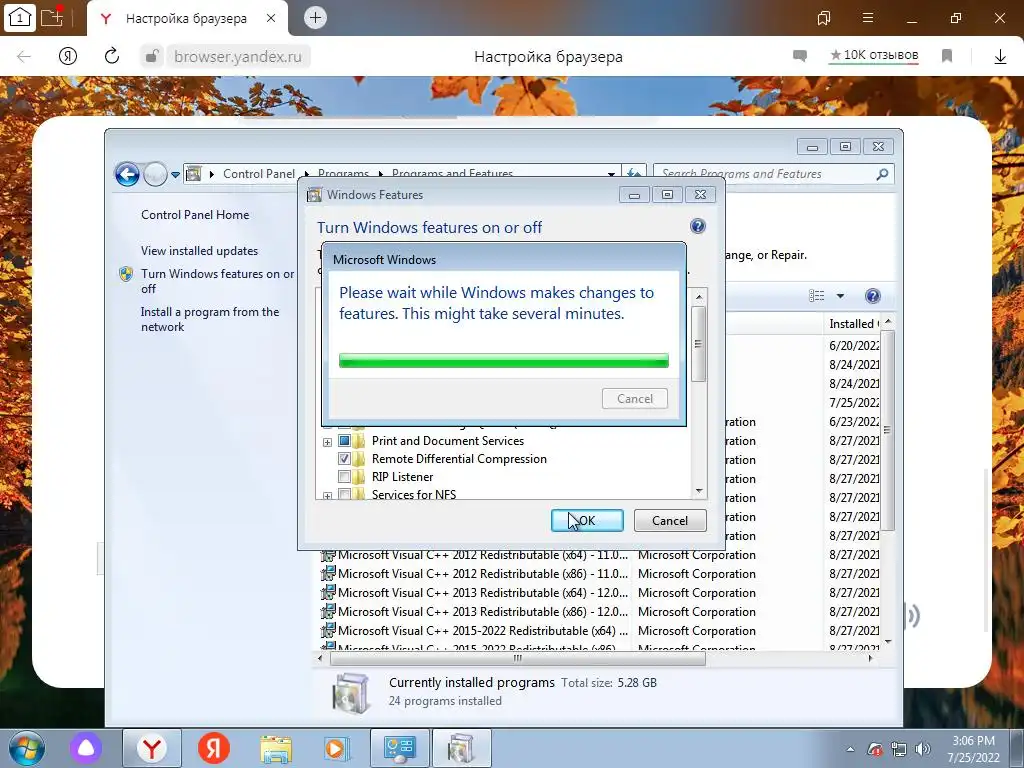
Task: Open the view options icon
Action: click(816, 296)
